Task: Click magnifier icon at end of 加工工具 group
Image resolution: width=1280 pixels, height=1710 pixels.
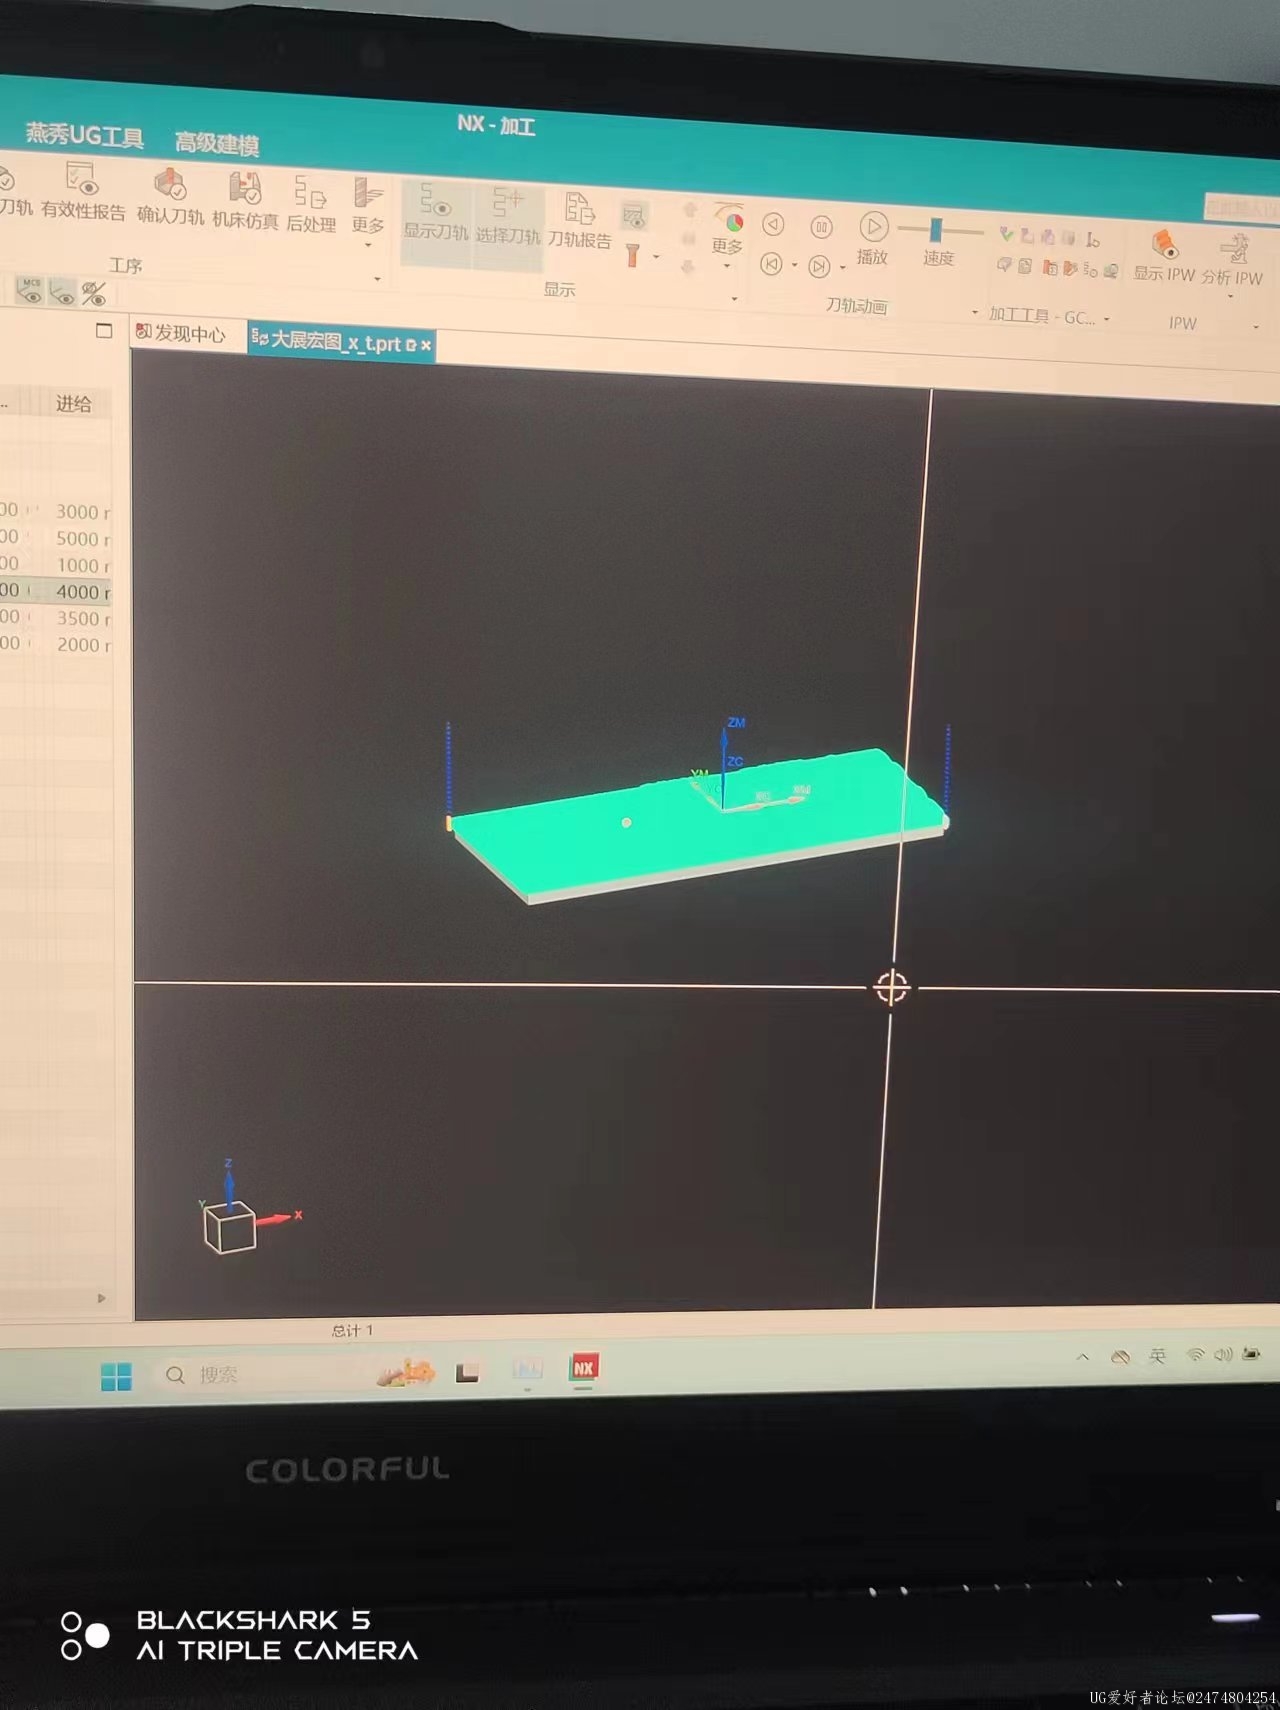Action: tap(1110, 271)
